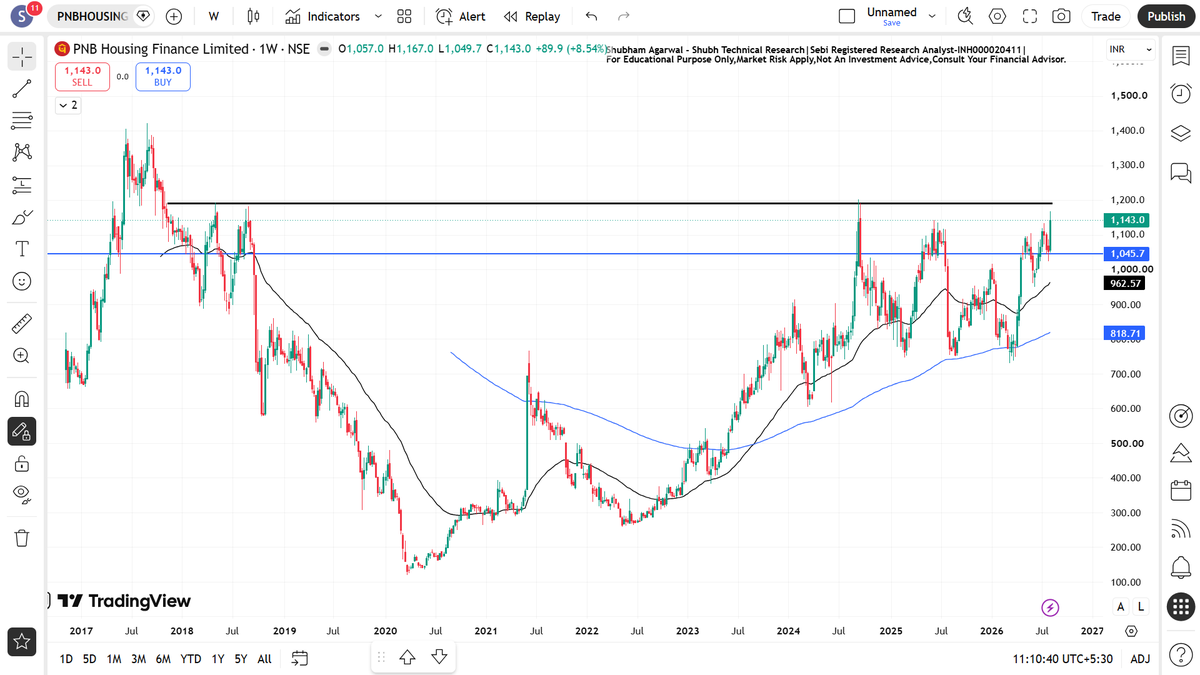This screenshot has width=1200, height=675.
Task: Open the chats panel
Action: pyautogui.click(x=1180, y=172)
